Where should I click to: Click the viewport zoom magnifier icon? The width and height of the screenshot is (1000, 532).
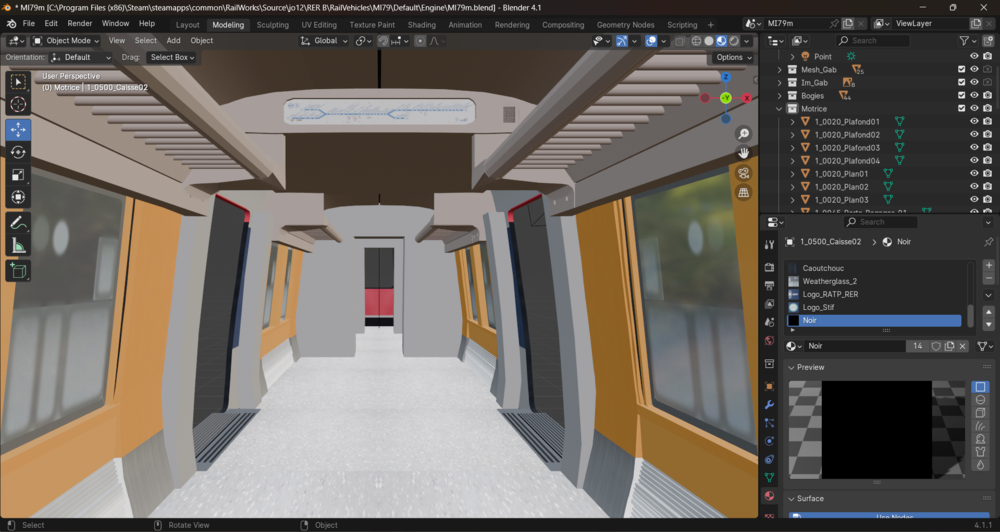pyautogui.click(x=744, y=133)
